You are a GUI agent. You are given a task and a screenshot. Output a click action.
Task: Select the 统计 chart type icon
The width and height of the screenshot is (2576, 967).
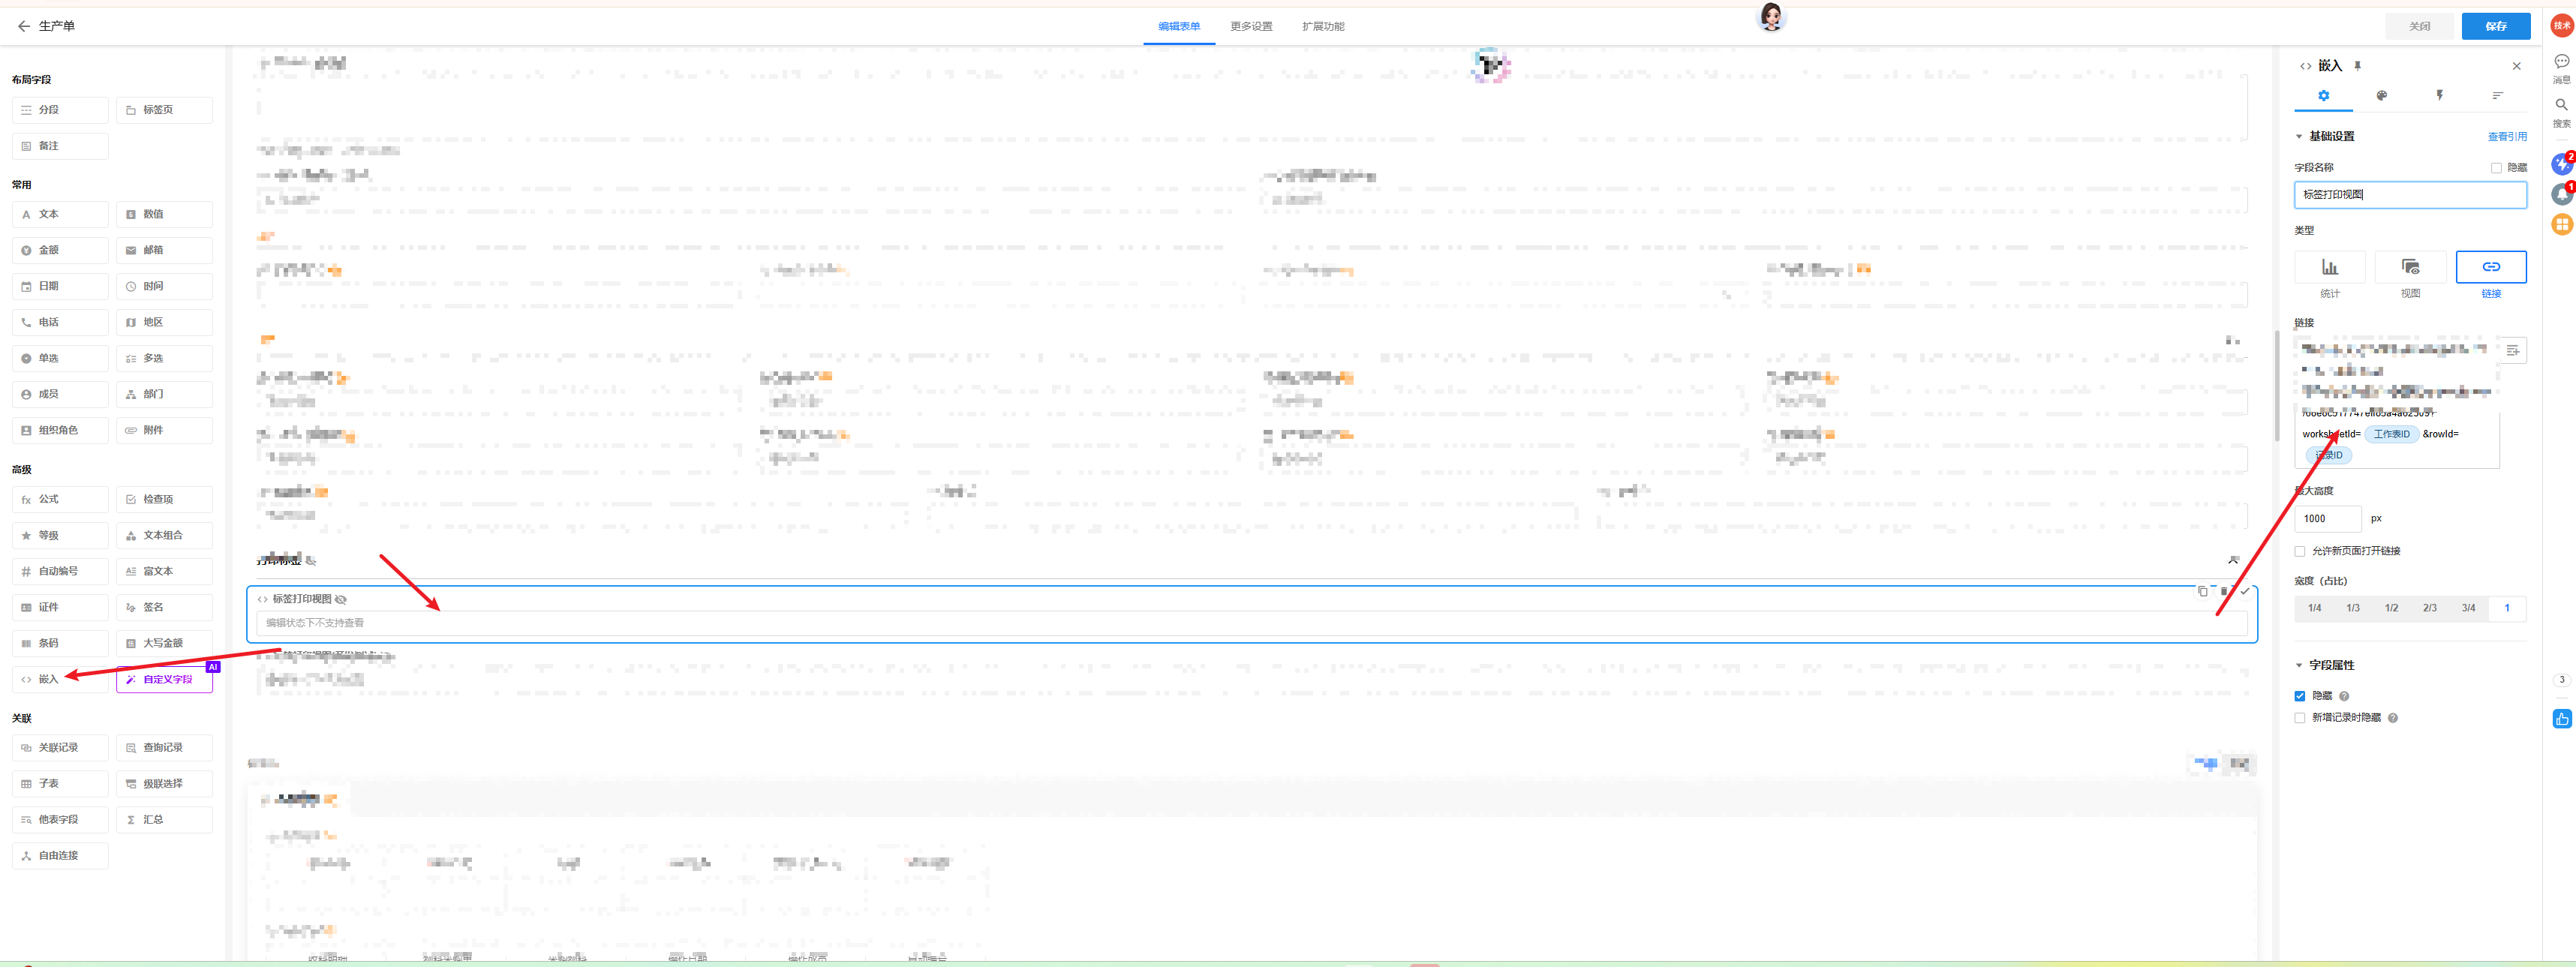tap(2329, 268)
